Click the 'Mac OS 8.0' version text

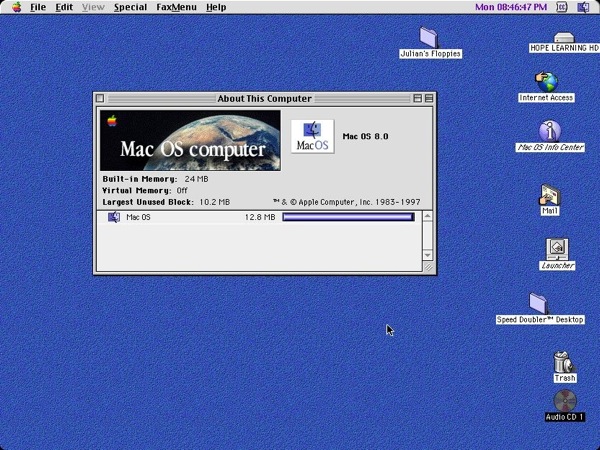click(365, 137)
